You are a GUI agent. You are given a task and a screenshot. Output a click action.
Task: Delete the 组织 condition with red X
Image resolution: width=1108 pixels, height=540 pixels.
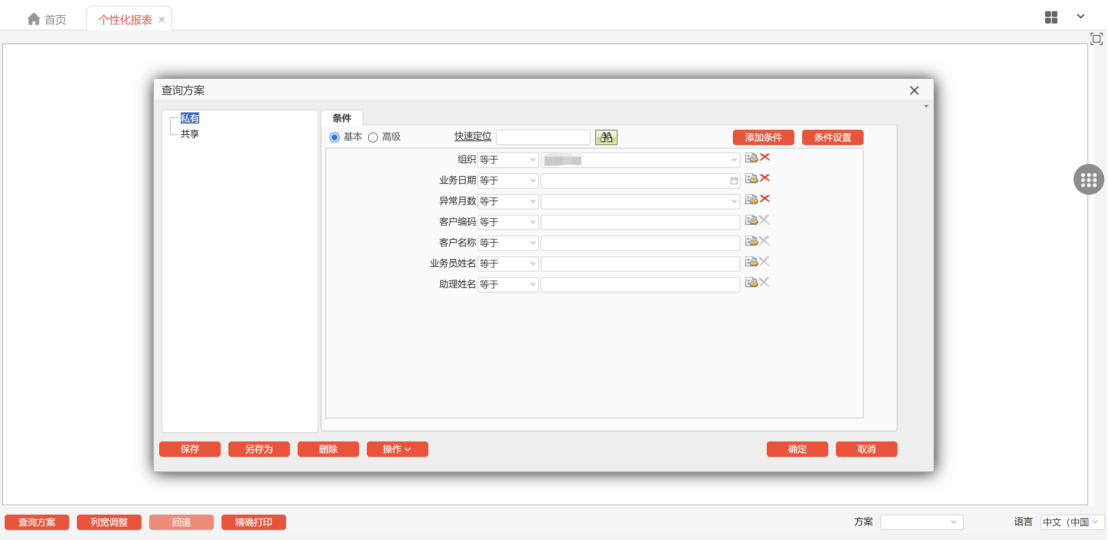765,158
